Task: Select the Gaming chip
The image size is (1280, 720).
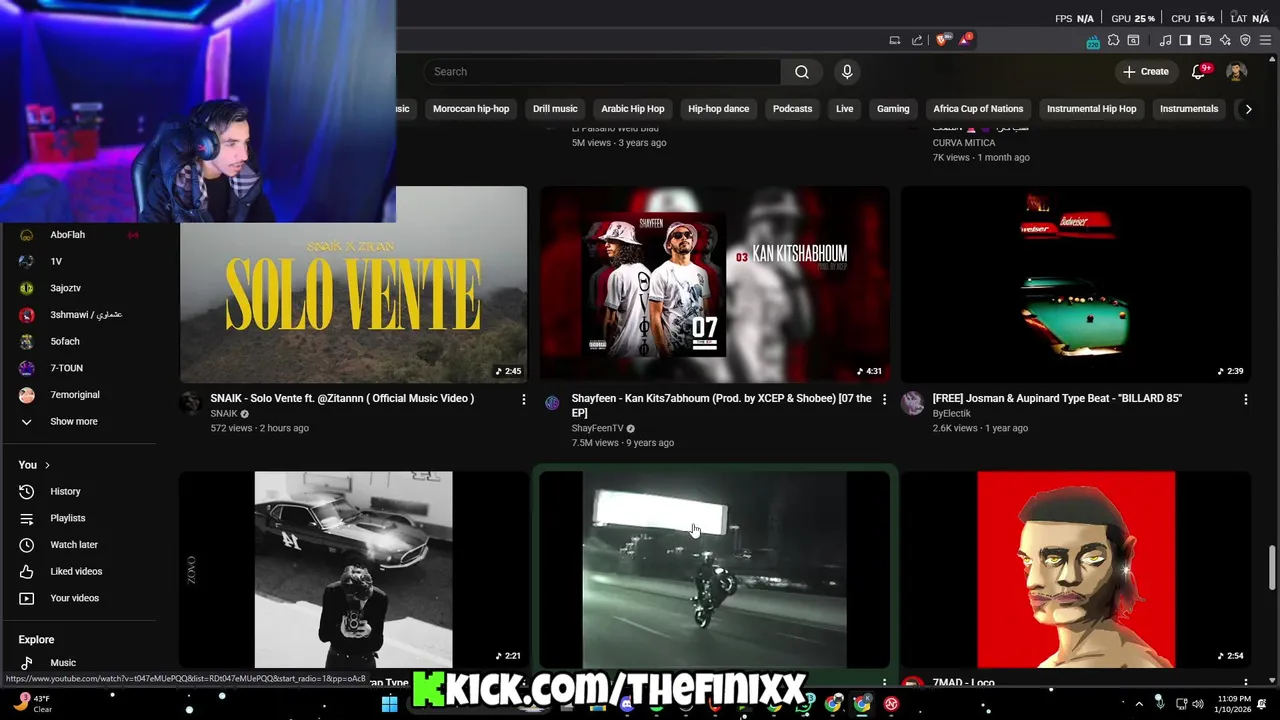Action: (893, 108)
